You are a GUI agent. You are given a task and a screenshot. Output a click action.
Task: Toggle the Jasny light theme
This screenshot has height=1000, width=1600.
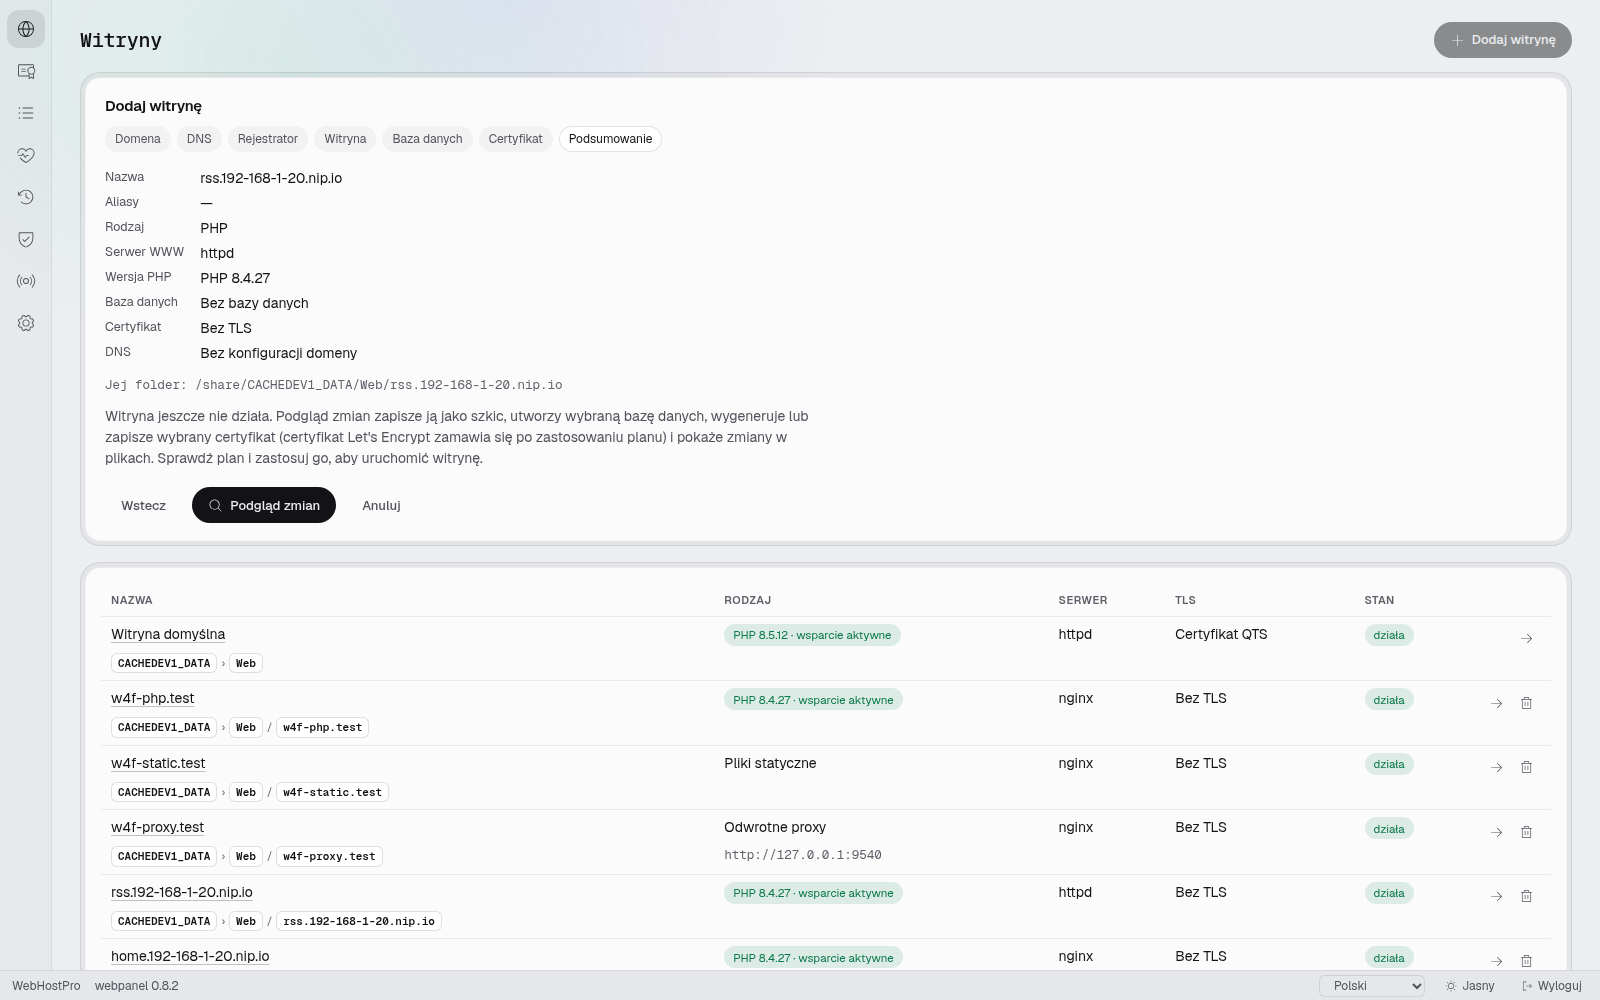[x=1470, y=986]
